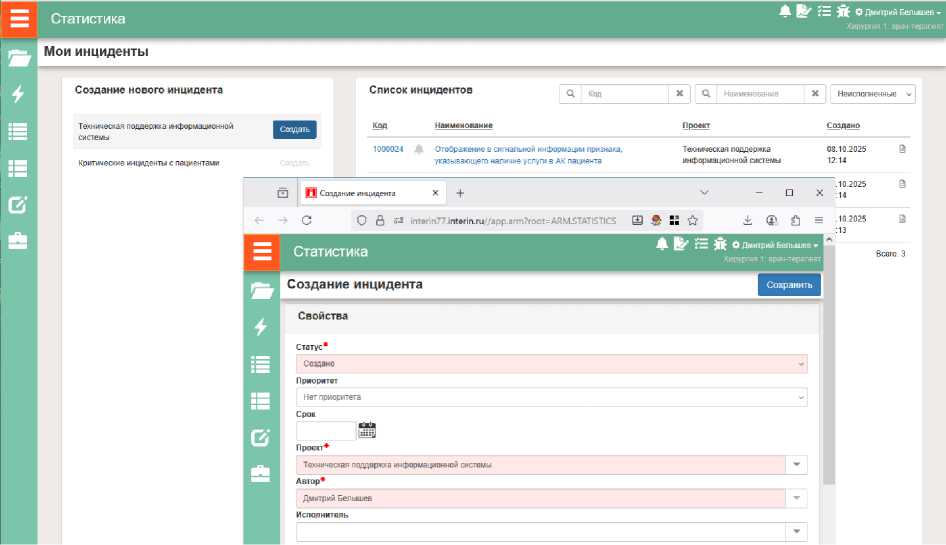Open incident name link Отображение в сигнальной информации
The height and width of the screenshot is (545, 946).
pos(528,155)
